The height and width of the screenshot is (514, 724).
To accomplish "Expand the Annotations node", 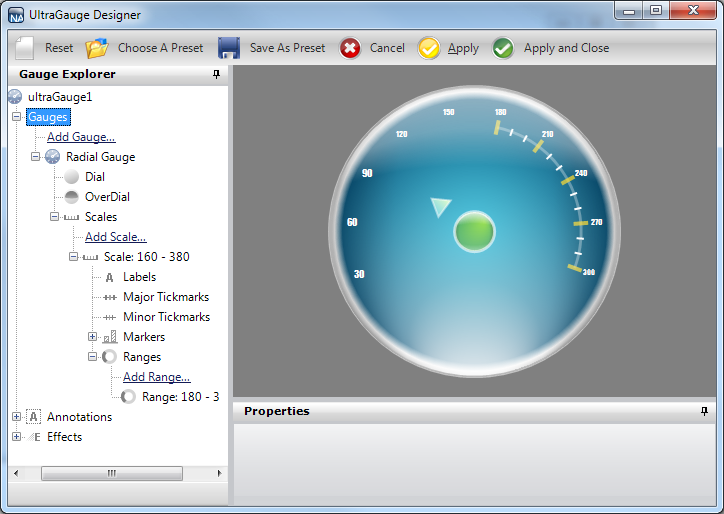I will (x=17, y=417).
